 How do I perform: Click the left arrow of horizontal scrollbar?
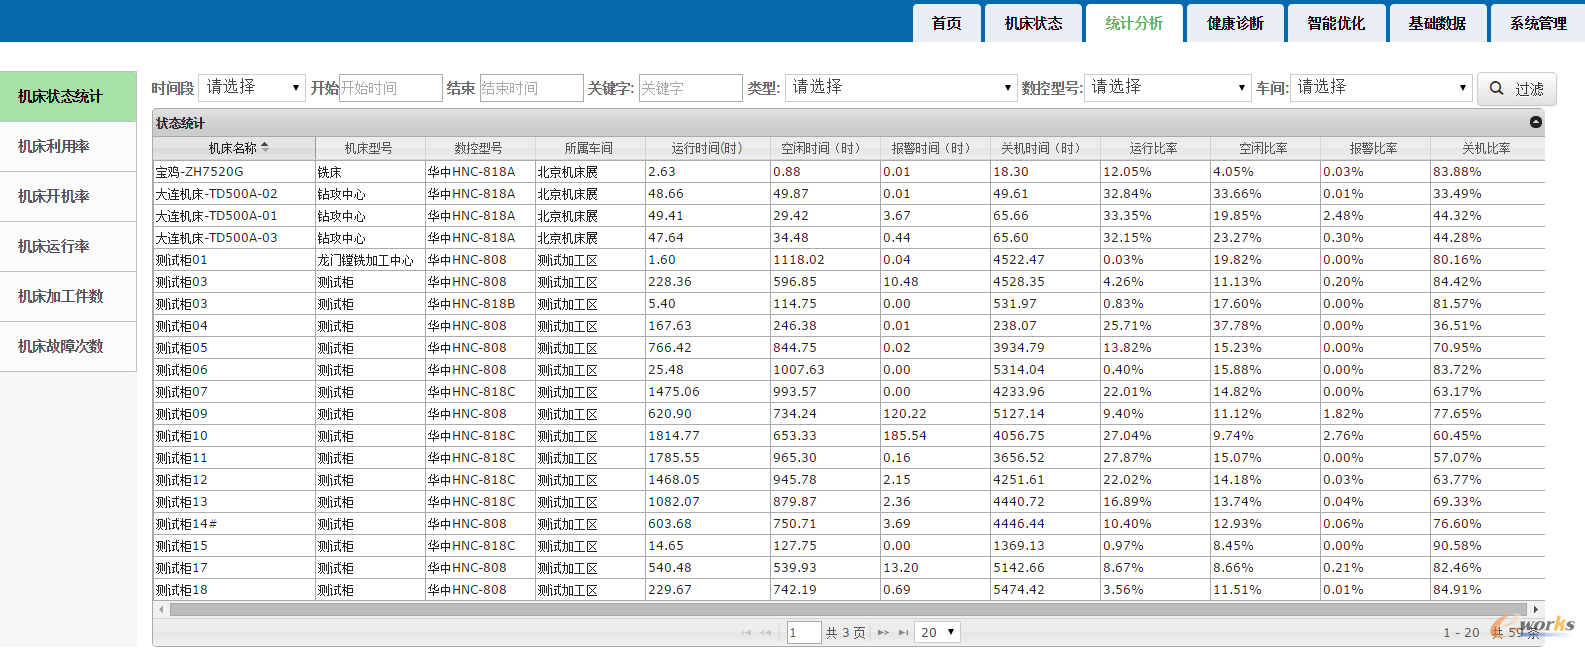pyautogui.click(x=161, y=608)
